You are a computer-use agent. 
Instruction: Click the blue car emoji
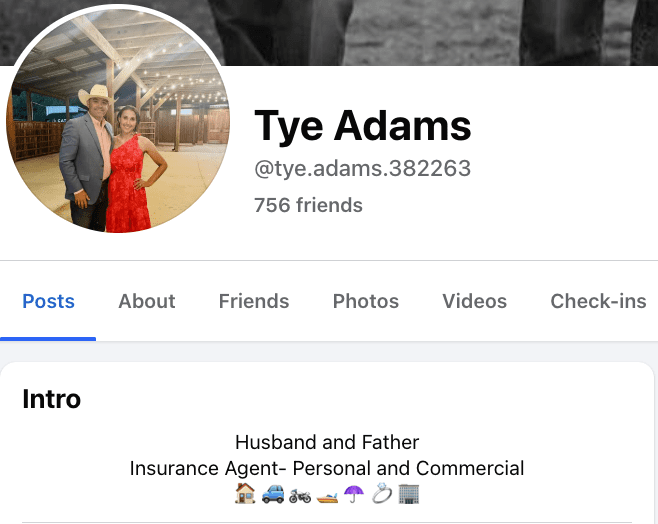(273, 493)
